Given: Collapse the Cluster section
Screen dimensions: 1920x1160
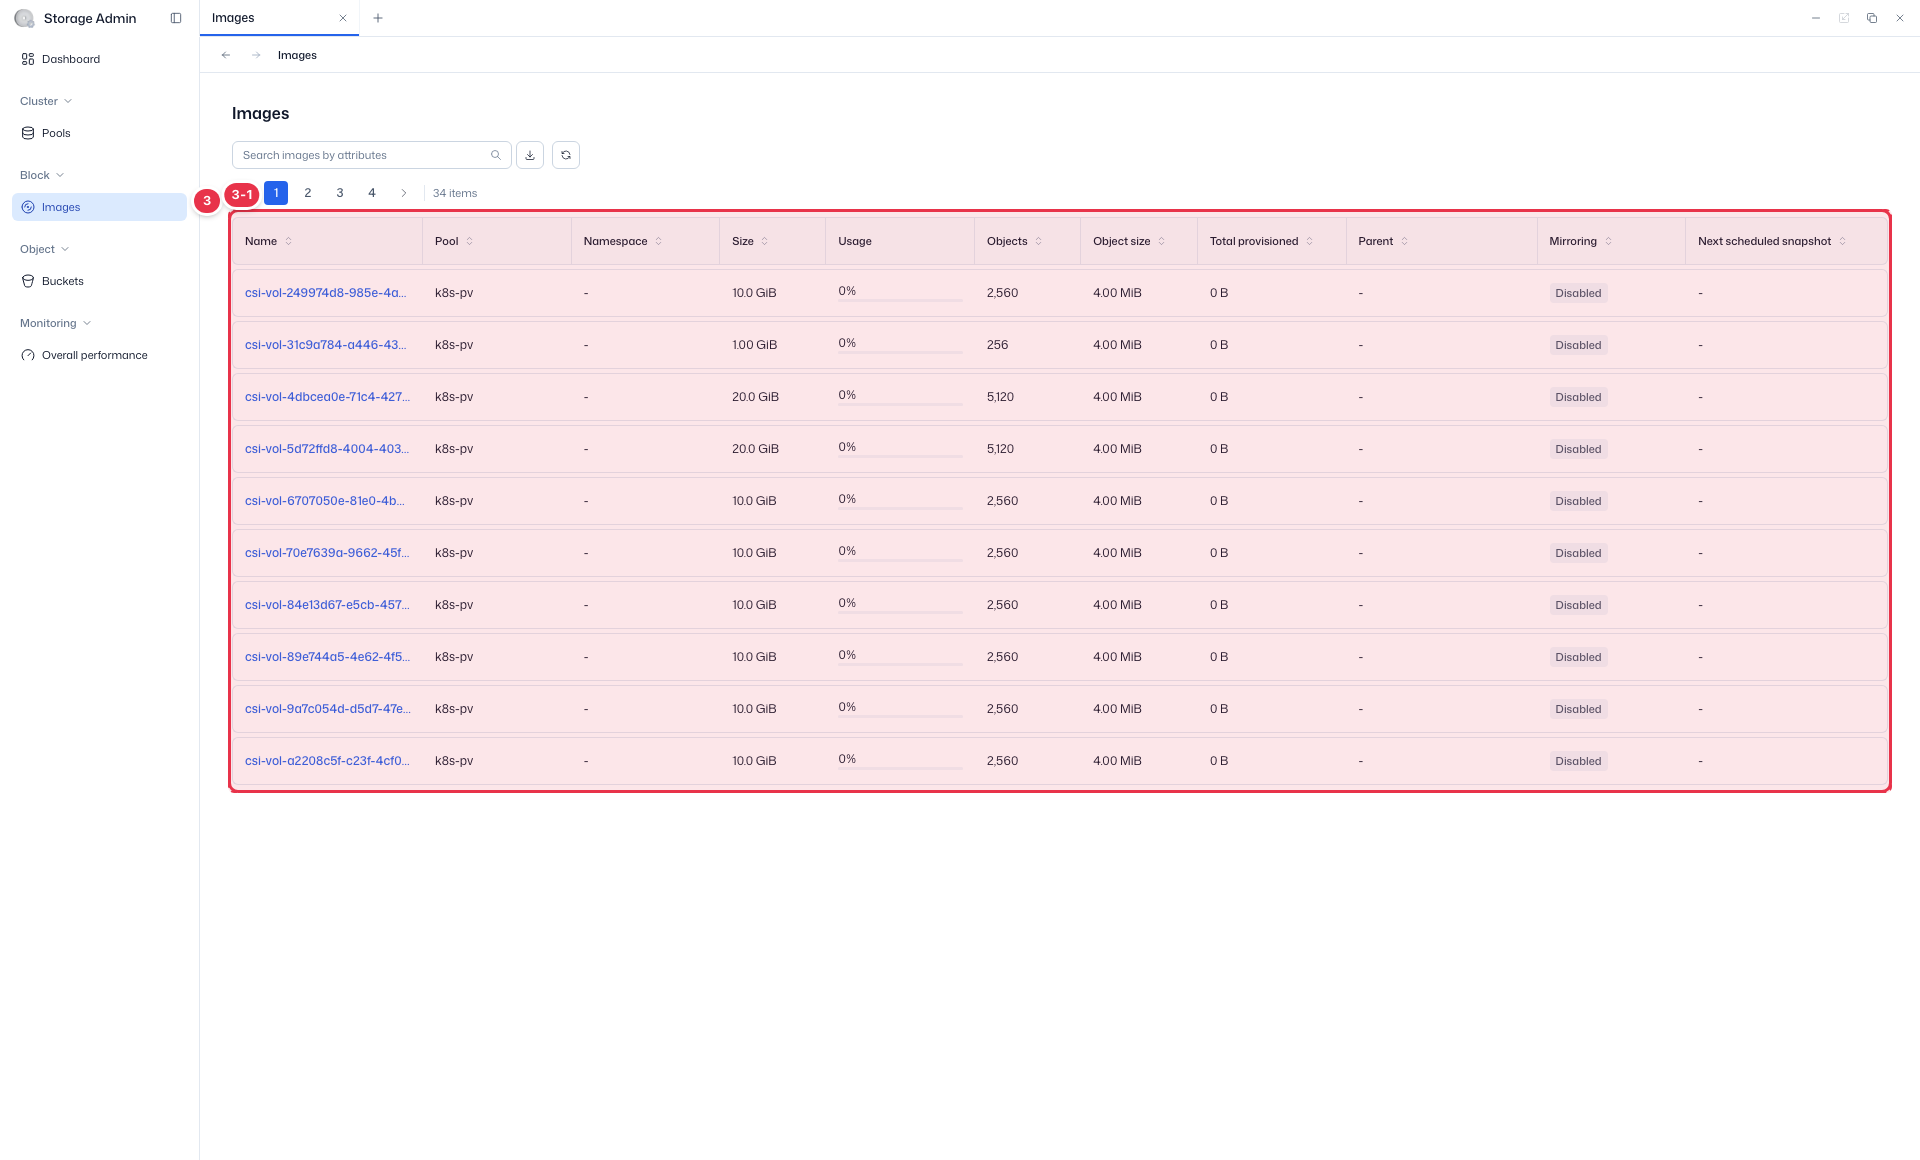Looking at the screenshot, I should click(x=46, y=101).
